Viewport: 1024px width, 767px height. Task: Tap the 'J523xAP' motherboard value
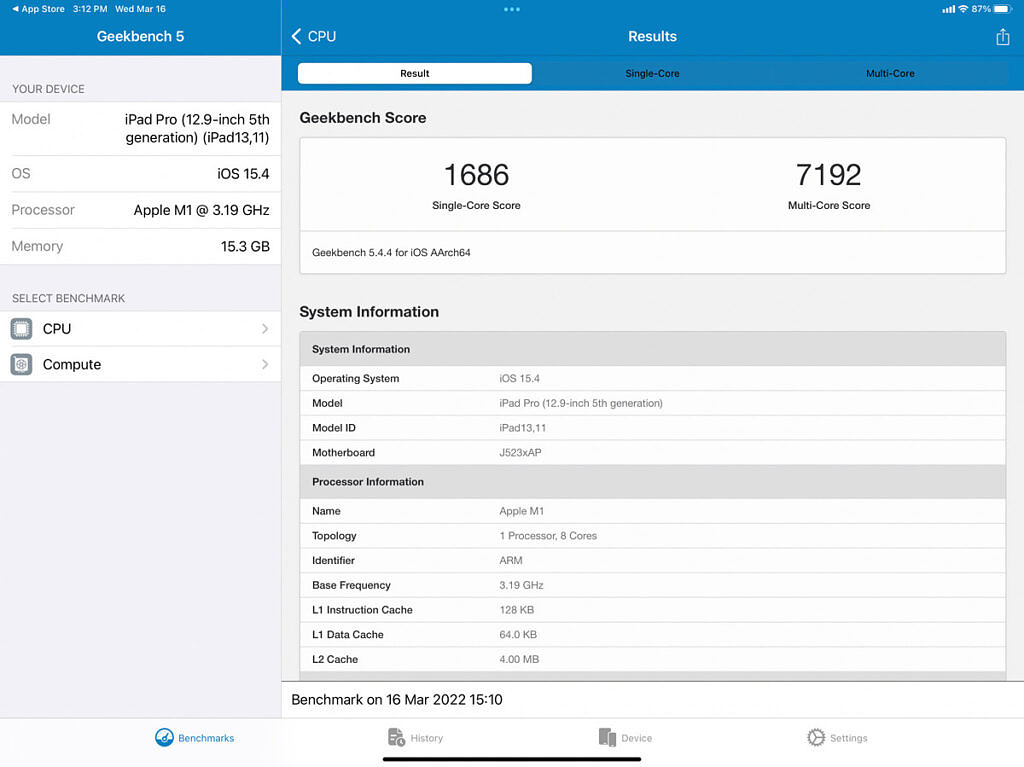(520, 452)
